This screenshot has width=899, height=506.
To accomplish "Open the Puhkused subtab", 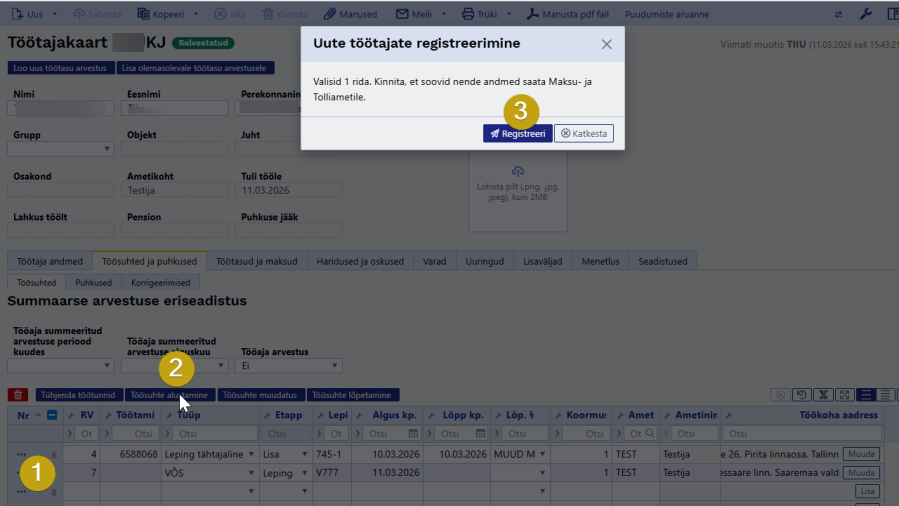I will [94, 283].
